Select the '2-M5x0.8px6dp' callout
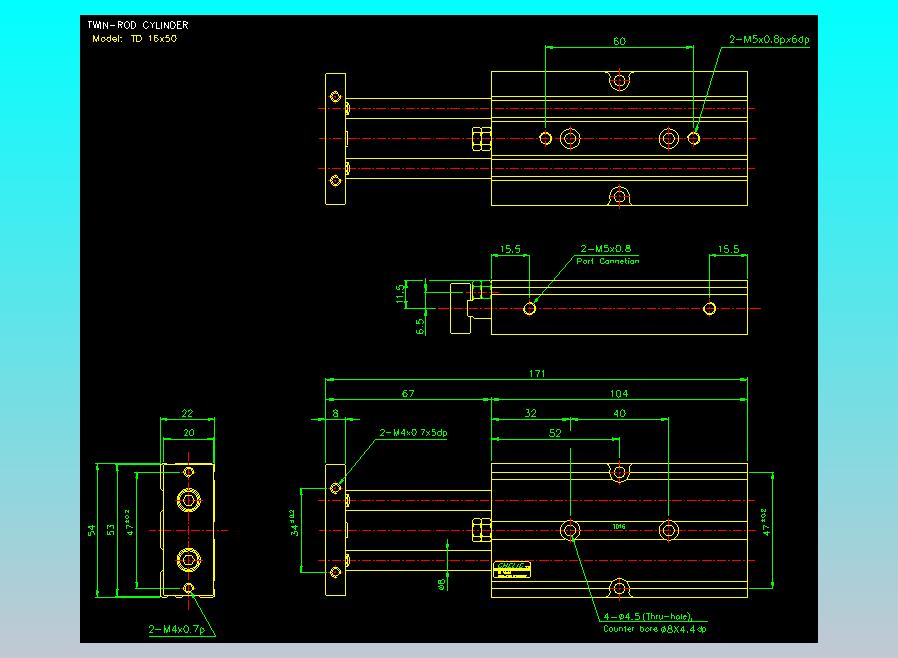 click(x=769, y=40)
